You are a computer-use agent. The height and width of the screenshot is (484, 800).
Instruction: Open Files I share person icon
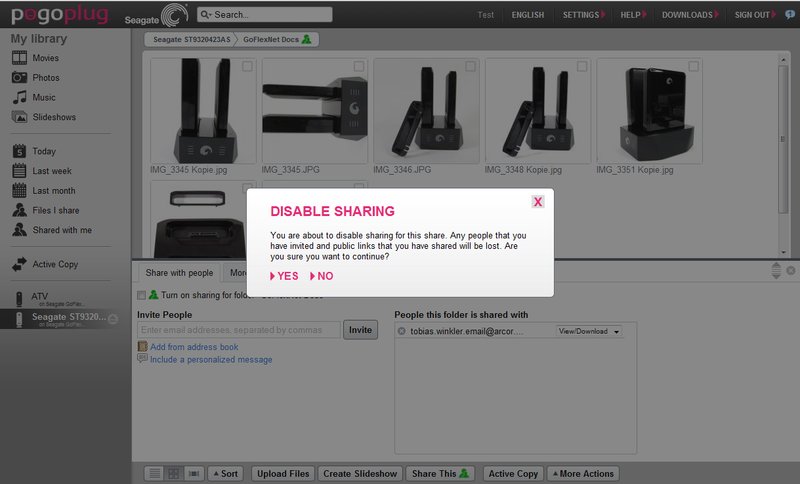point(19,210)
